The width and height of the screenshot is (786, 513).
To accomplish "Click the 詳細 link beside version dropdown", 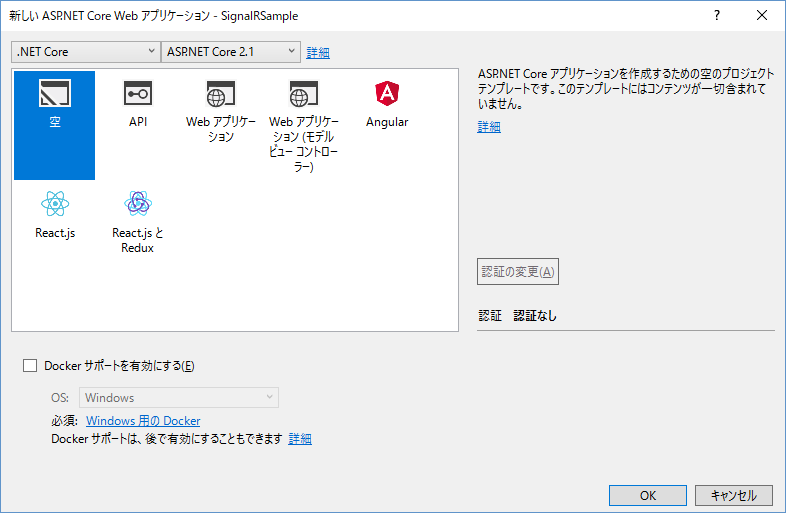I will point(318,53).
